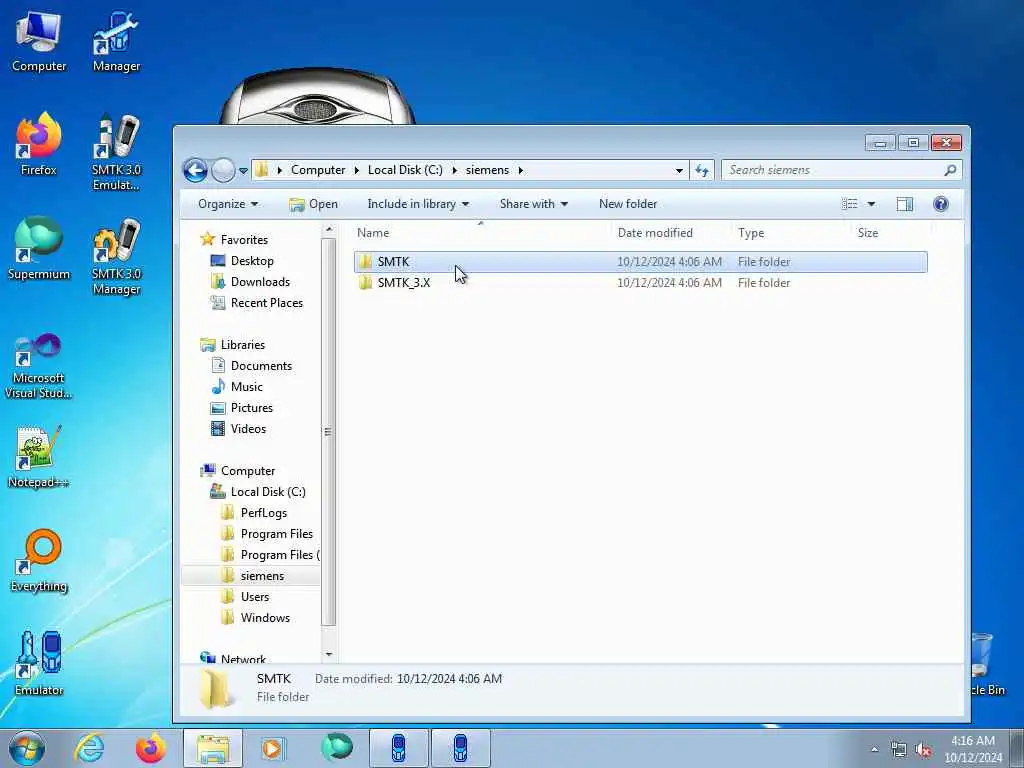Viewport: 1024px width, 768px height.
Task: Sort by Date modified column header
Action: pos(655,232)
